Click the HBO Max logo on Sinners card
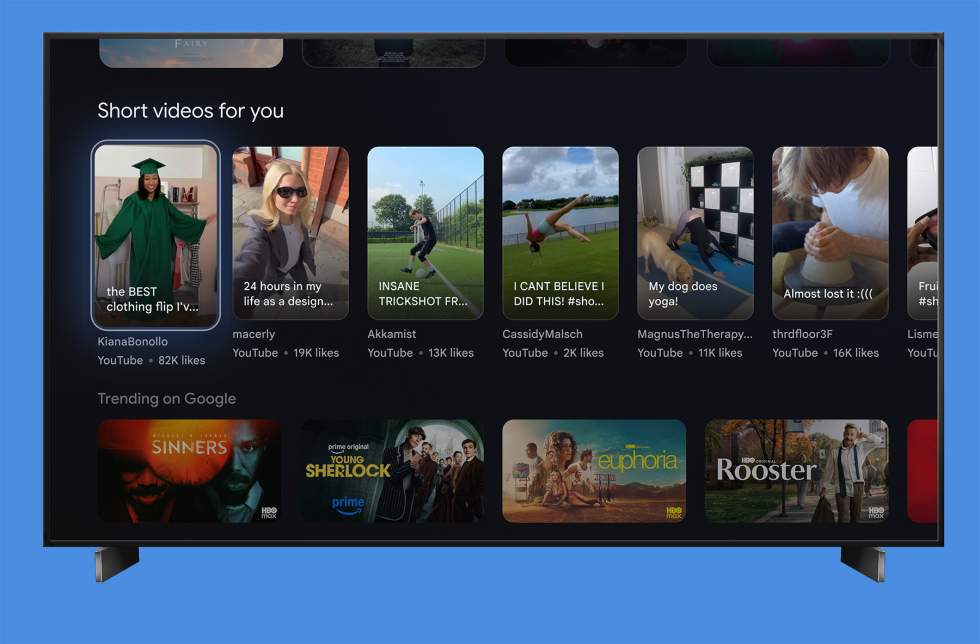980x644 pixels. (x=269, y=513)
